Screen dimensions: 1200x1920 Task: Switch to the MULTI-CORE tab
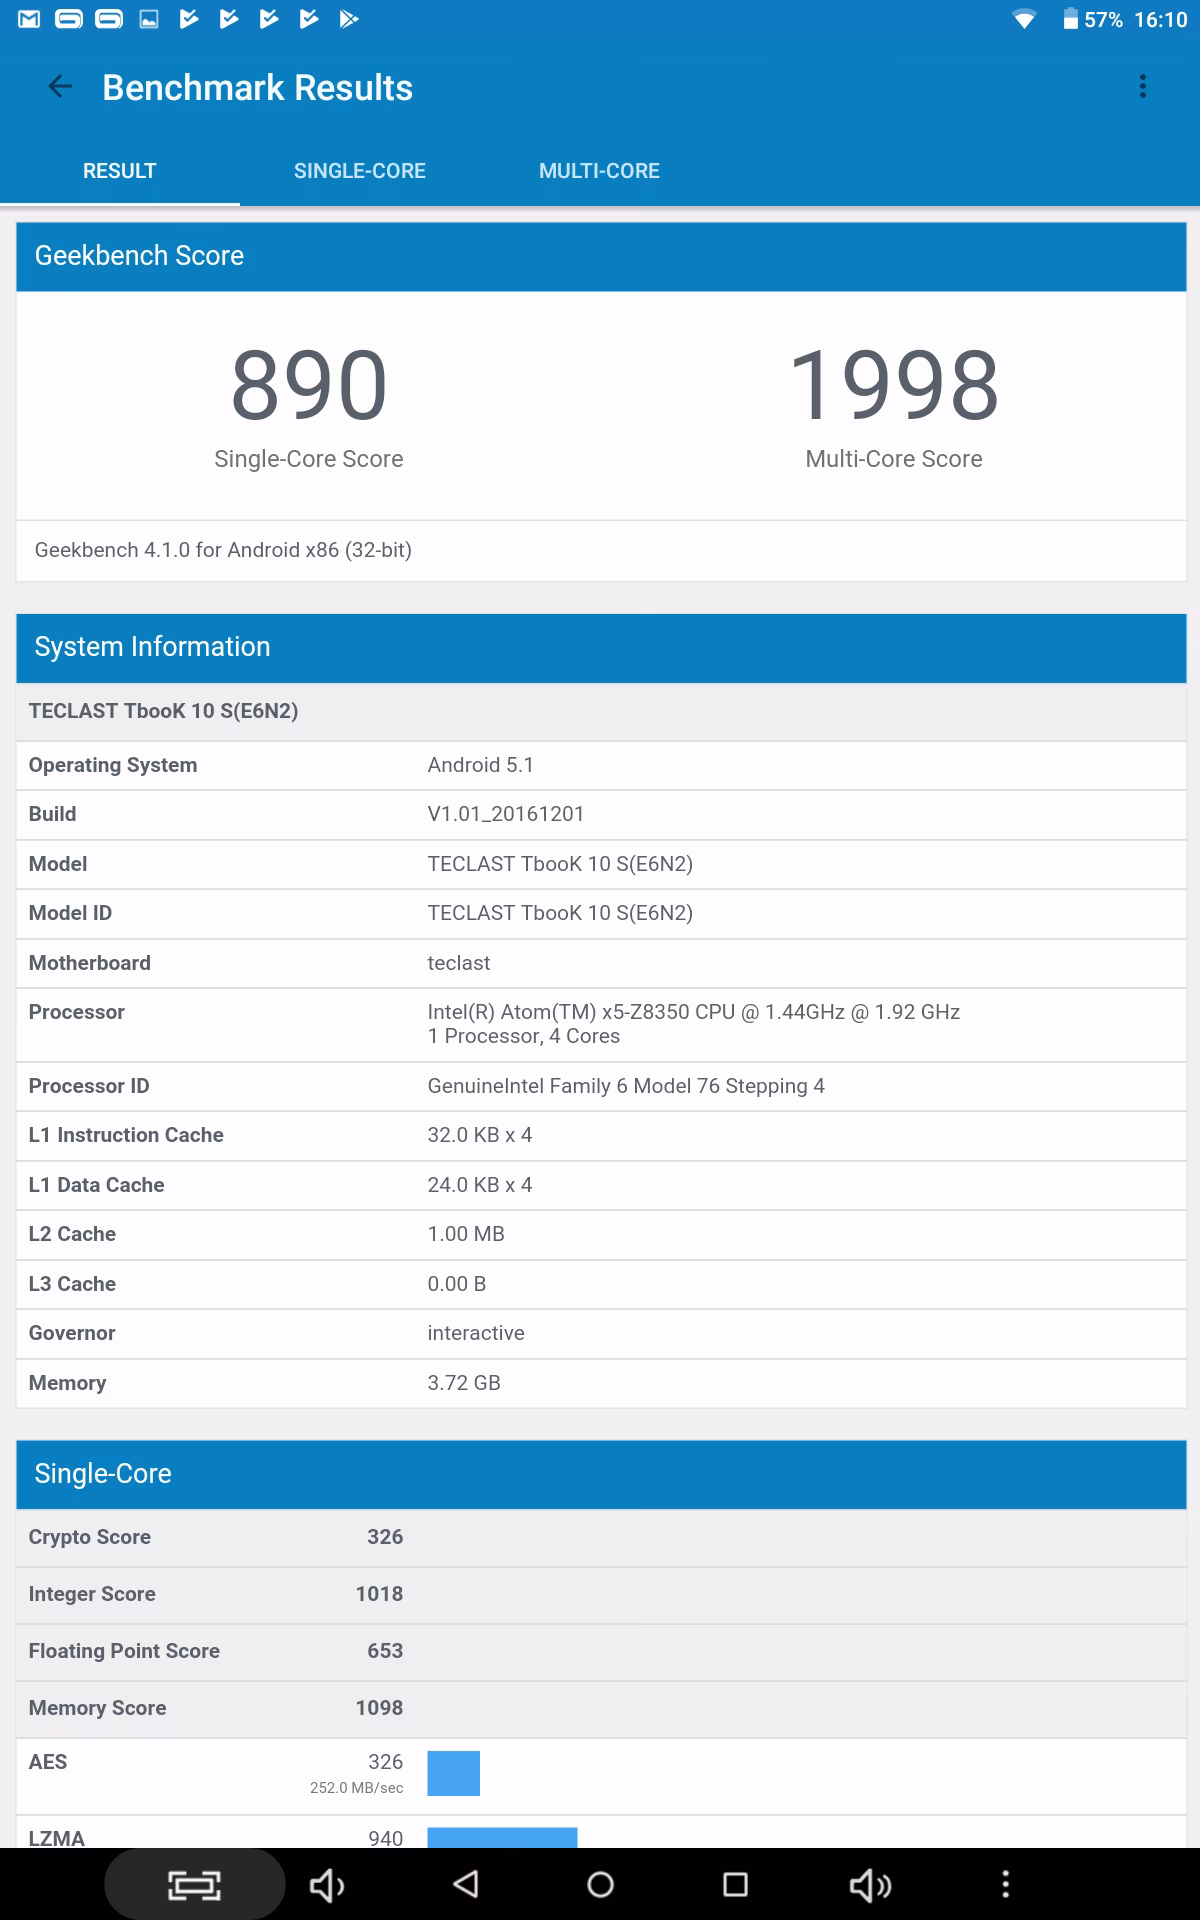pos(599,171)
